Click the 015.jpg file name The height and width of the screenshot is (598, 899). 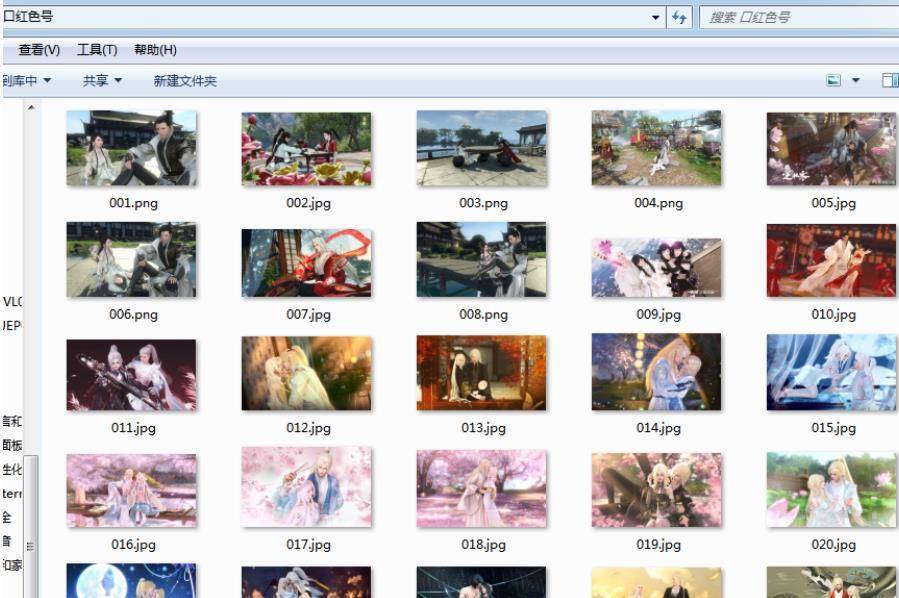tap(834, 428)
